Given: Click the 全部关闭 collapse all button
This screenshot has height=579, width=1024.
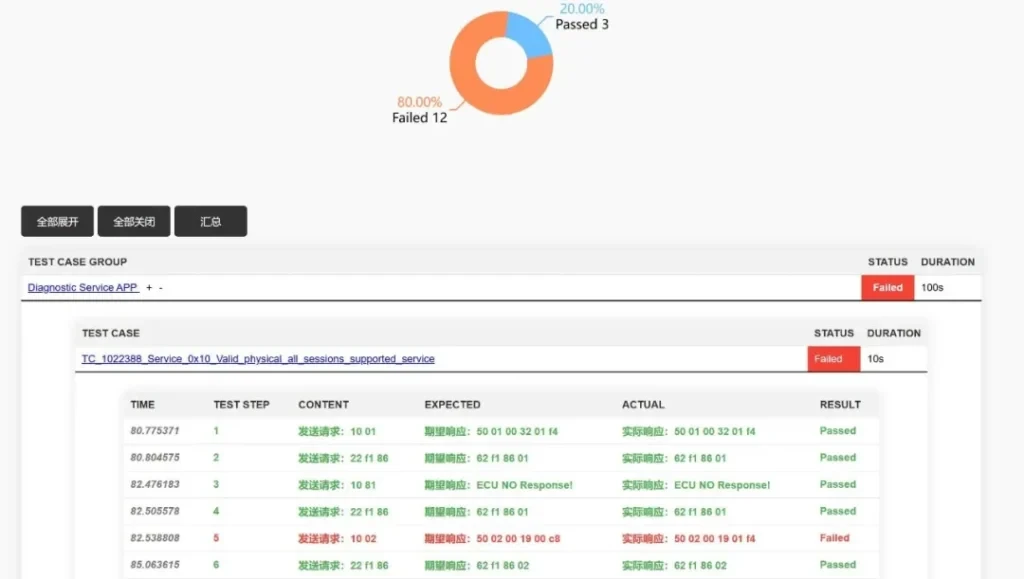Looking at the screenshot, I should click(x=133, y=222).
